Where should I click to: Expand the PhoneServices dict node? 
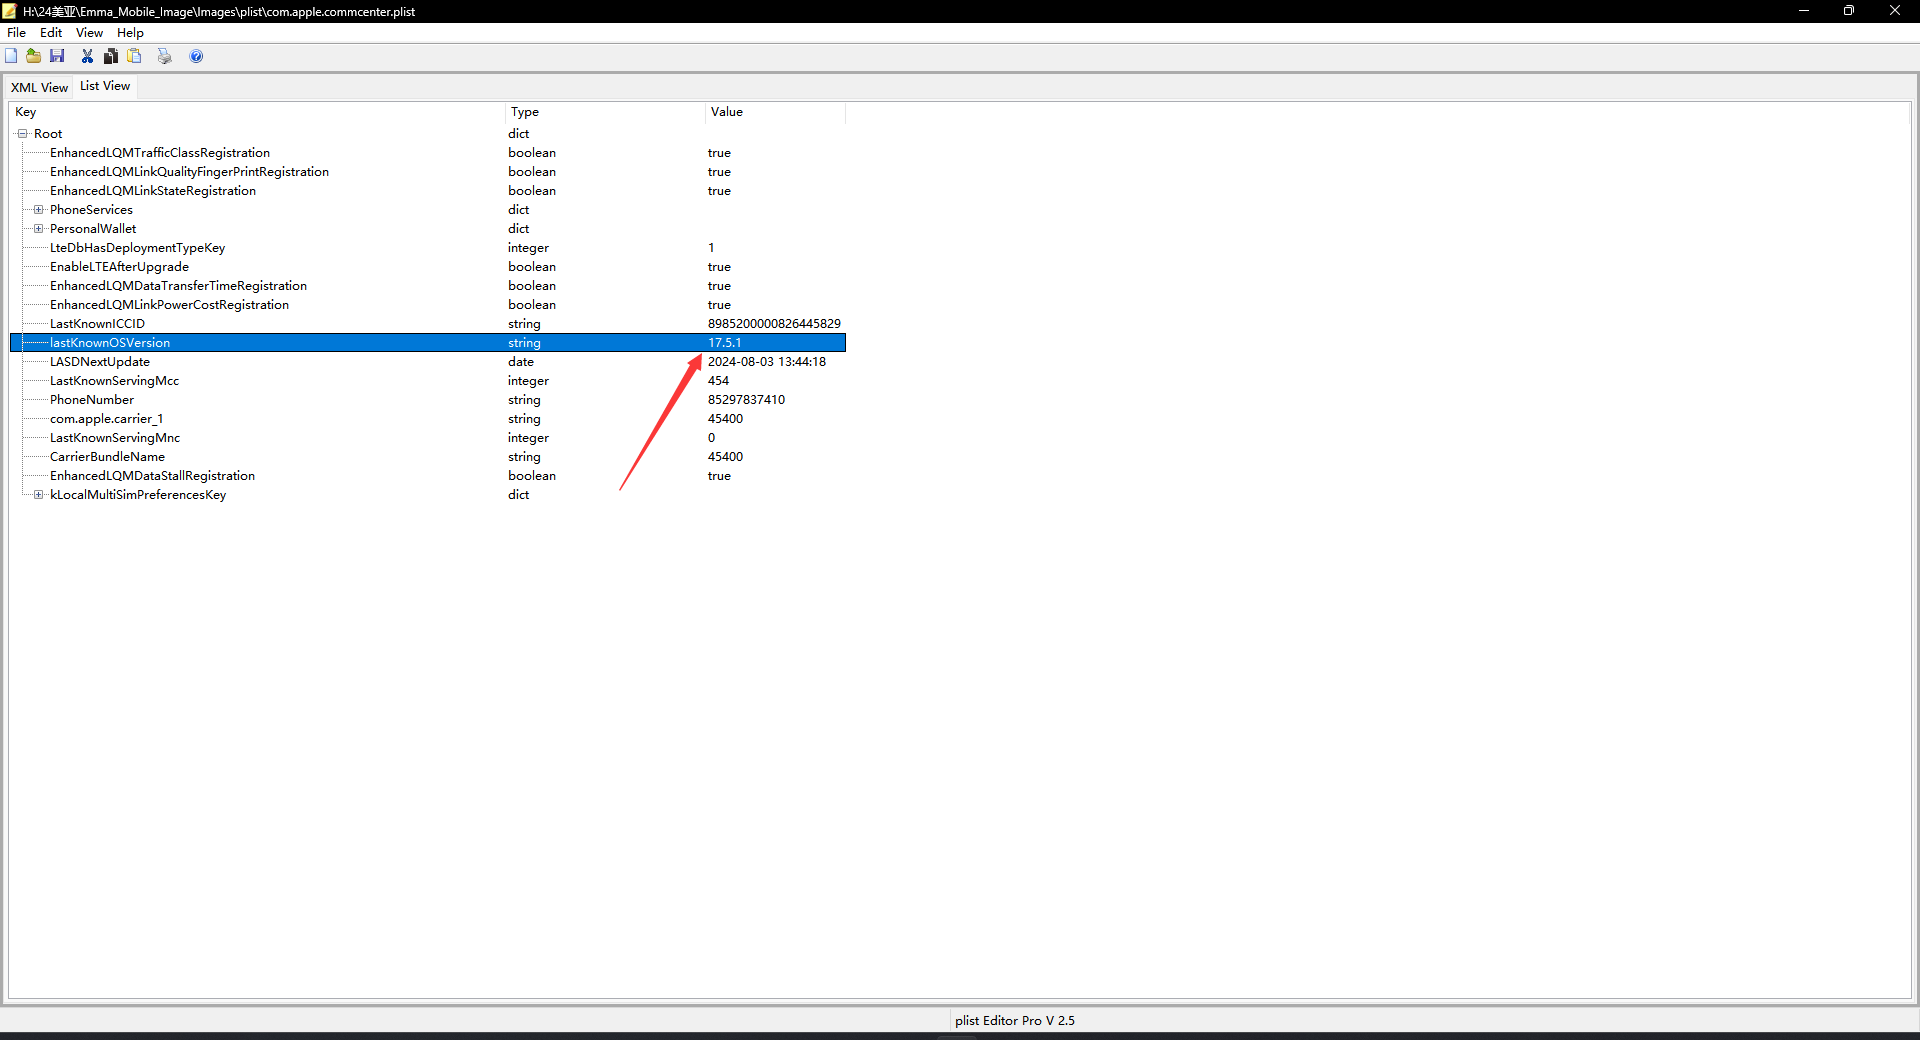tap(38, 210)
